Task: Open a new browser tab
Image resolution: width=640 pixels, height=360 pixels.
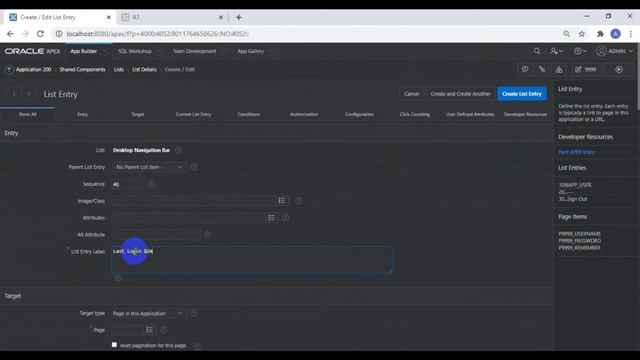Action: click(239, 18)
